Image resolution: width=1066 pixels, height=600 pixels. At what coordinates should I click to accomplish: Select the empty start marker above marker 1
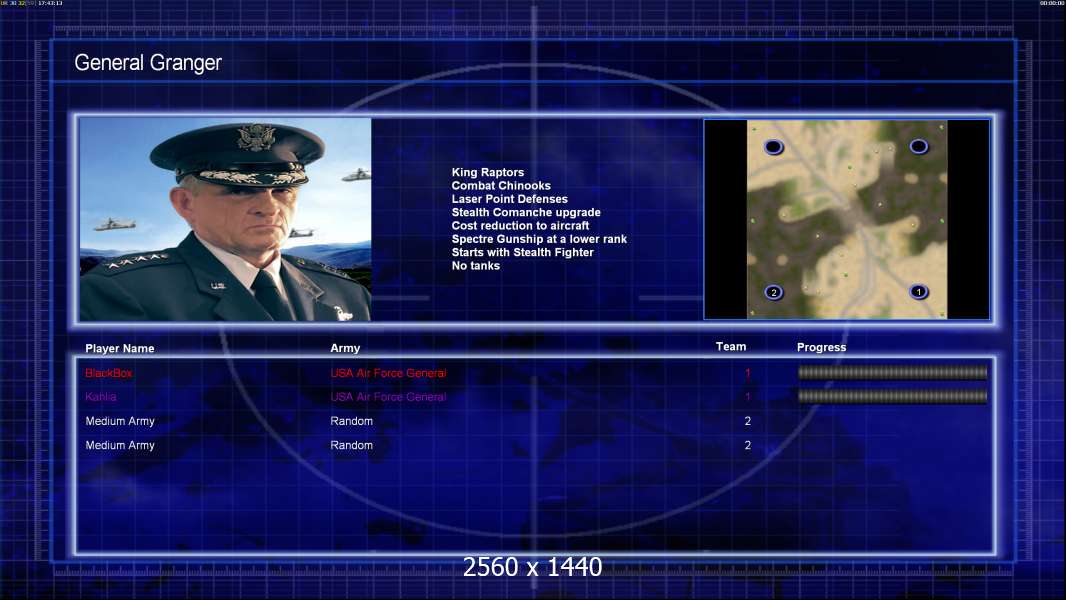click(x=918, y=146)
